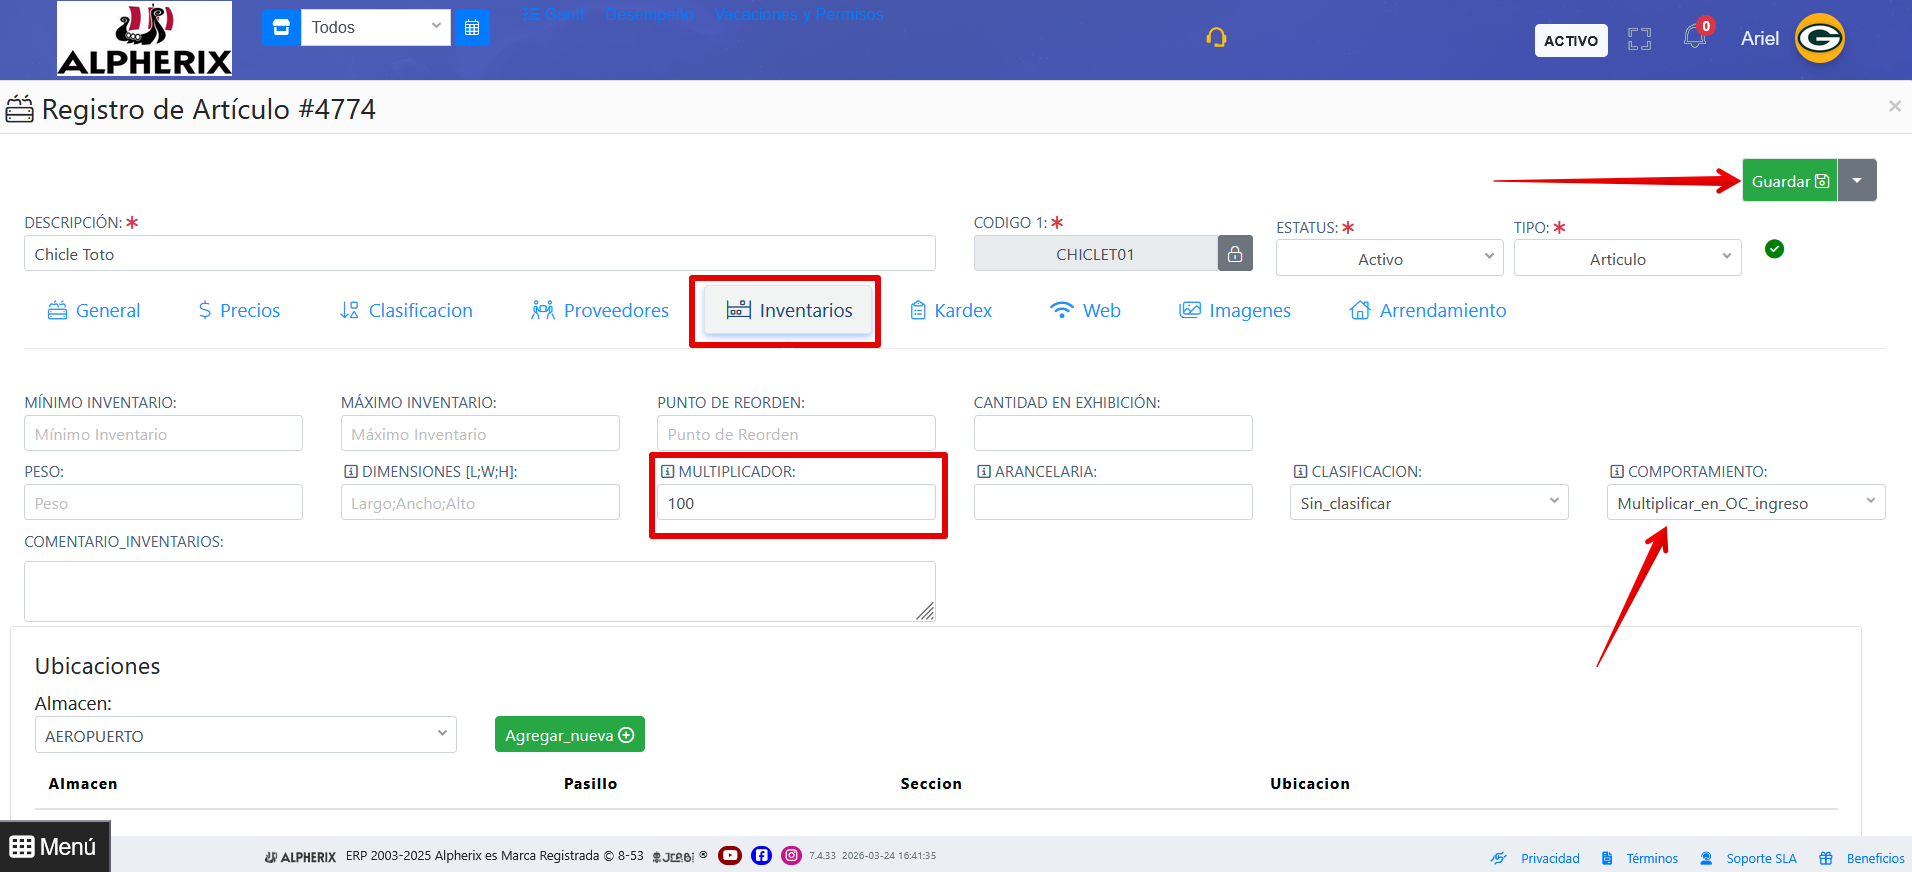This screenshot has width=1912, height=872.
Task: Open the Almacen AEROPUERTO dropdown
Action: coord(246,735)
